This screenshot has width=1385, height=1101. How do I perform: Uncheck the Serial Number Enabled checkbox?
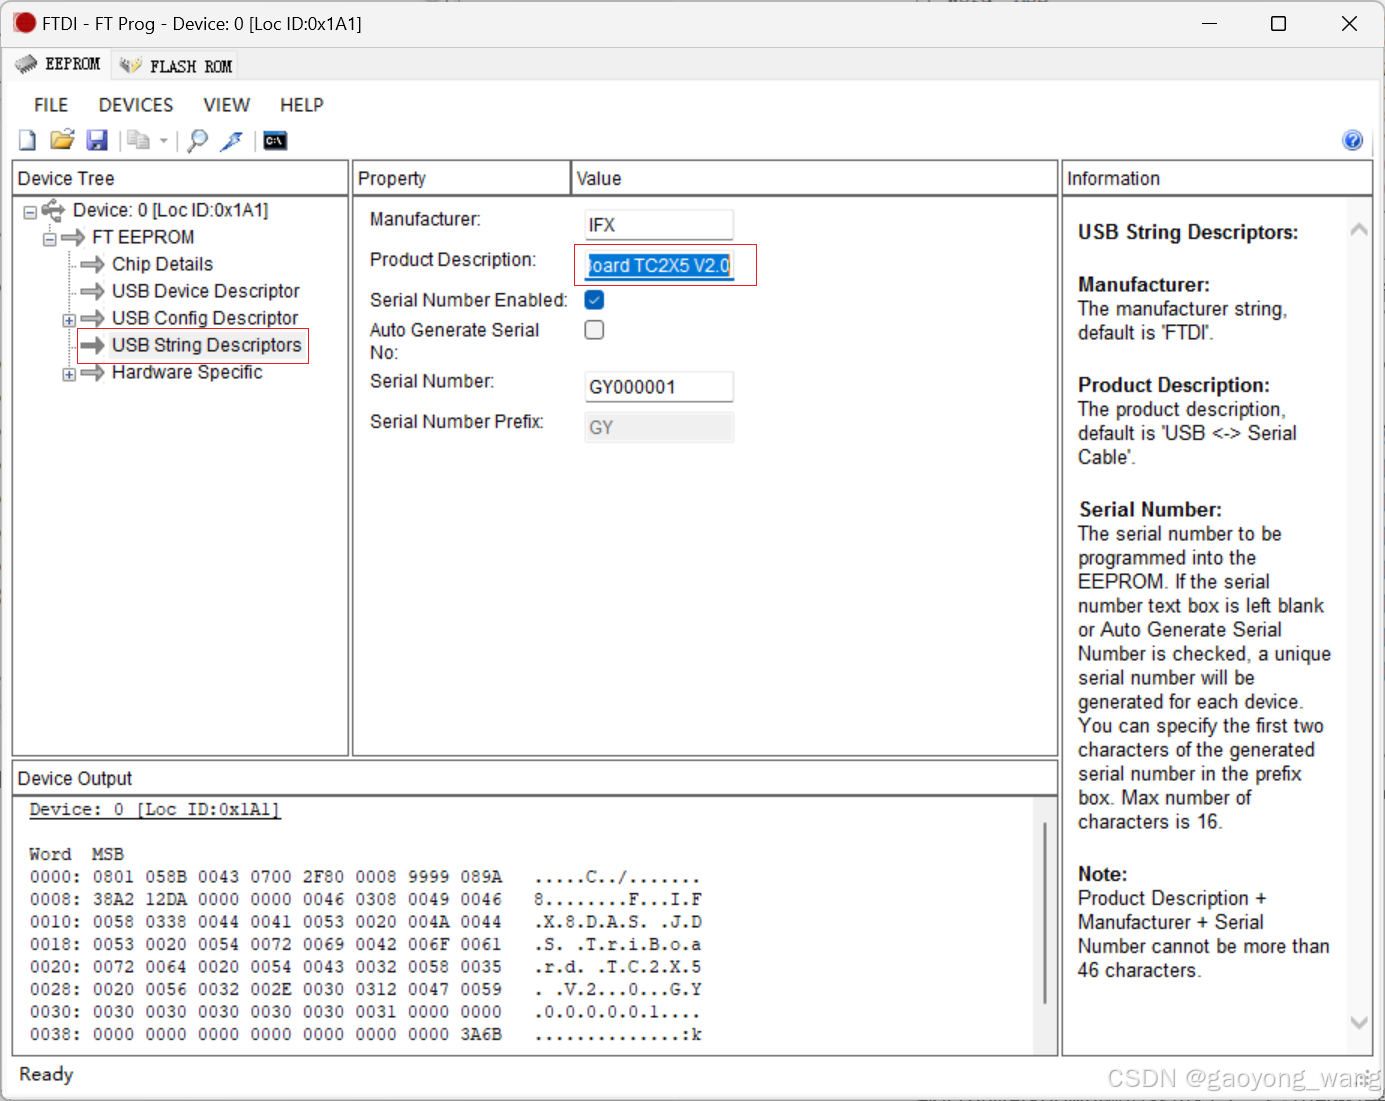coord(594,300)
